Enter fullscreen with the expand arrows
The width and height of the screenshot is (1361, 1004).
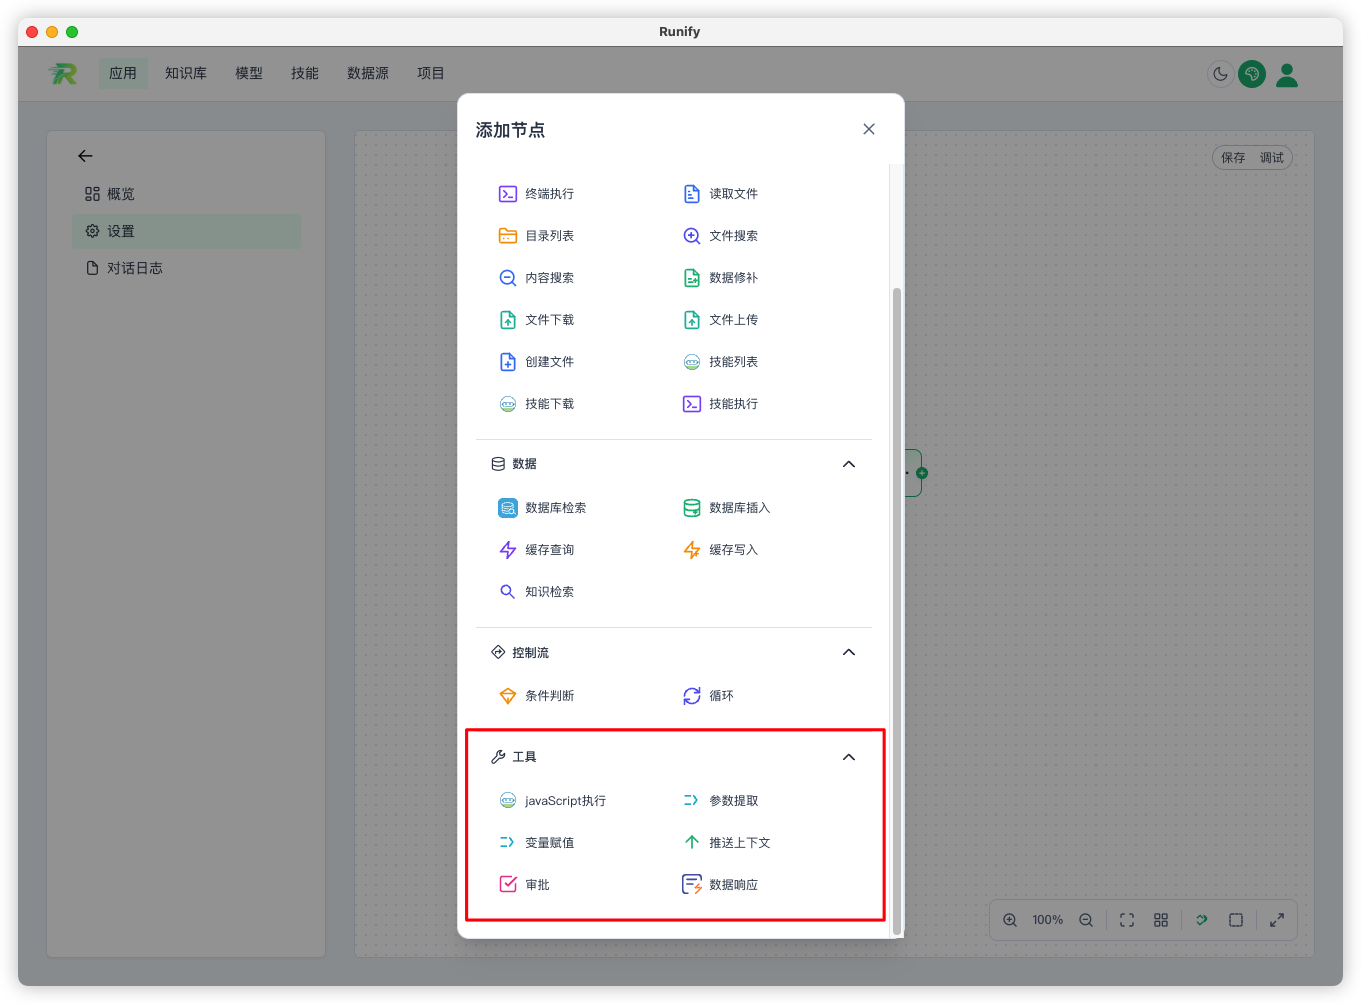pos(1277,920)
